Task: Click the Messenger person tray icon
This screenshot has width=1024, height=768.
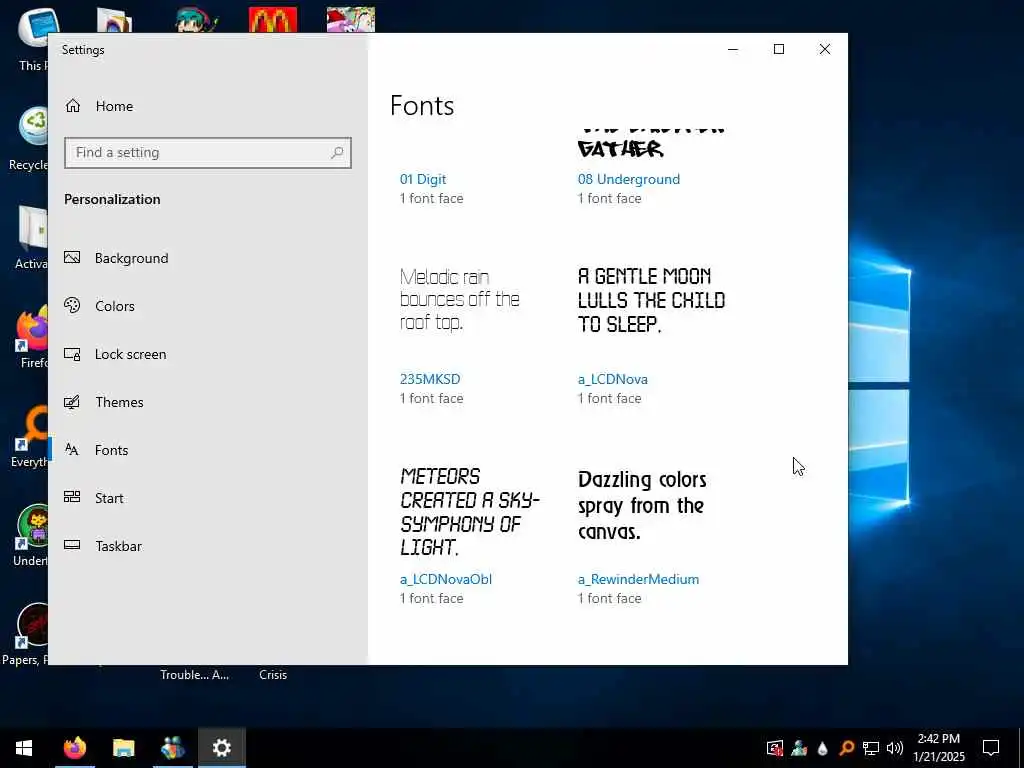Action: coord(799,748)
